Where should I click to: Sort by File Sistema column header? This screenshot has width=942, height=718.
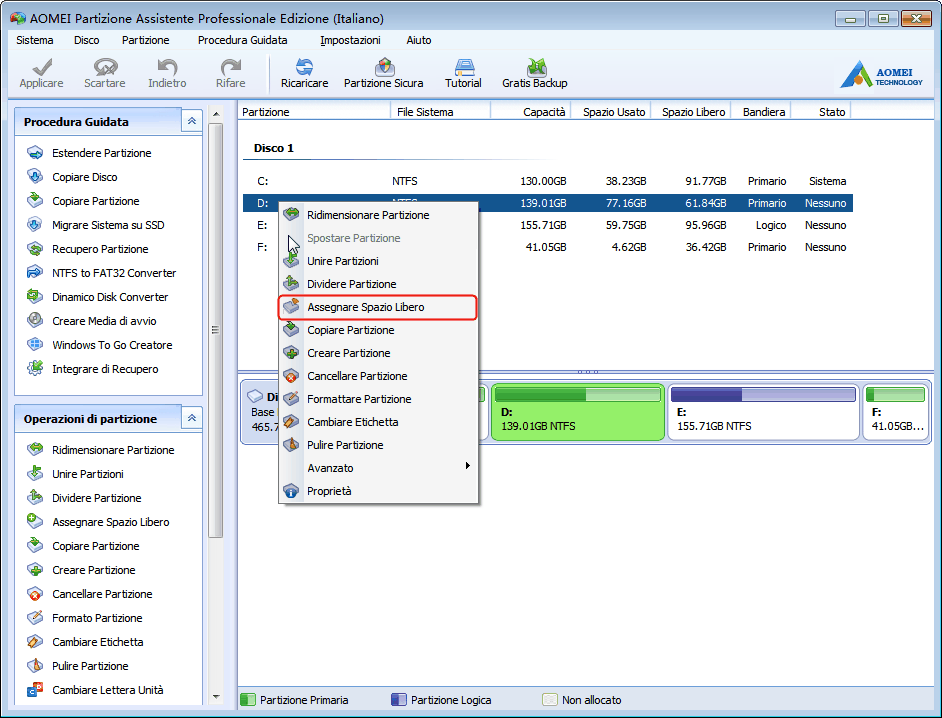440,112
